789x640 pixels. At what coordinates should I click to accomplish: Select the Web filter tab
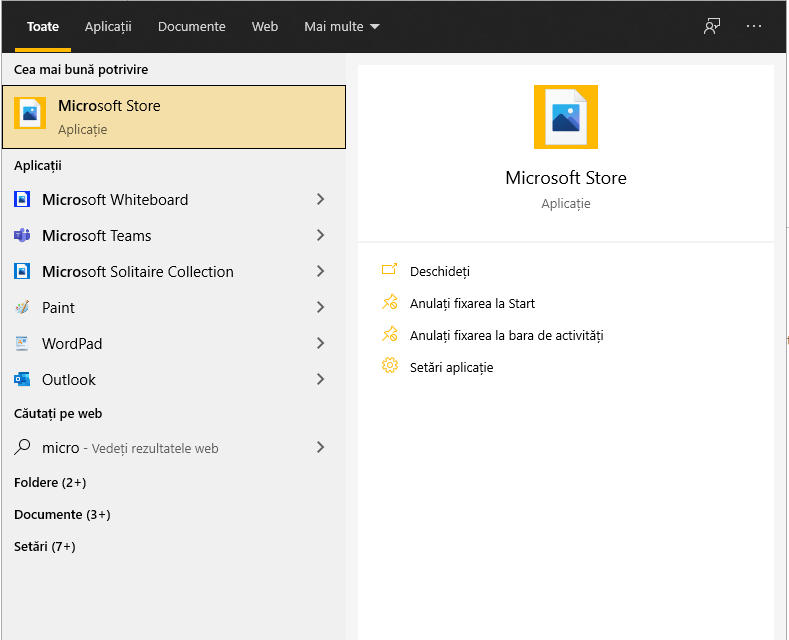pos(265,27)
